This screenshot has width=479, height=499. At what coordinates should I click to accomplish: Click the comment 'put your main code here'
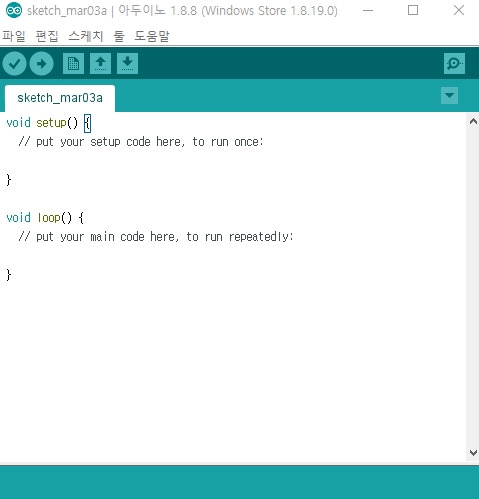[107, 237]
